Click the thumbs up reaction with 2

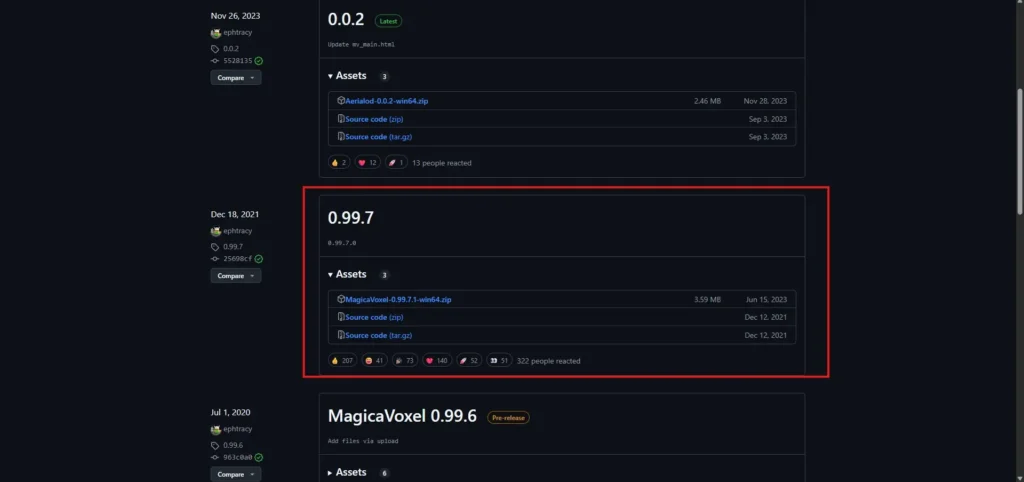(339, 162)
